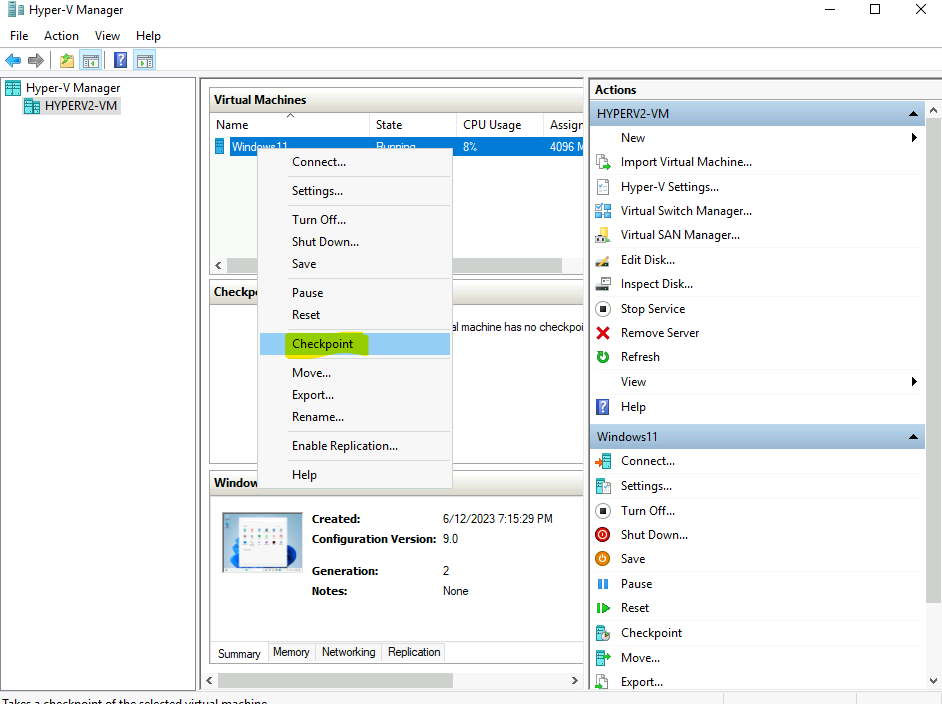Click the virtual machines list scroll-left arrow

click(218, 266)
